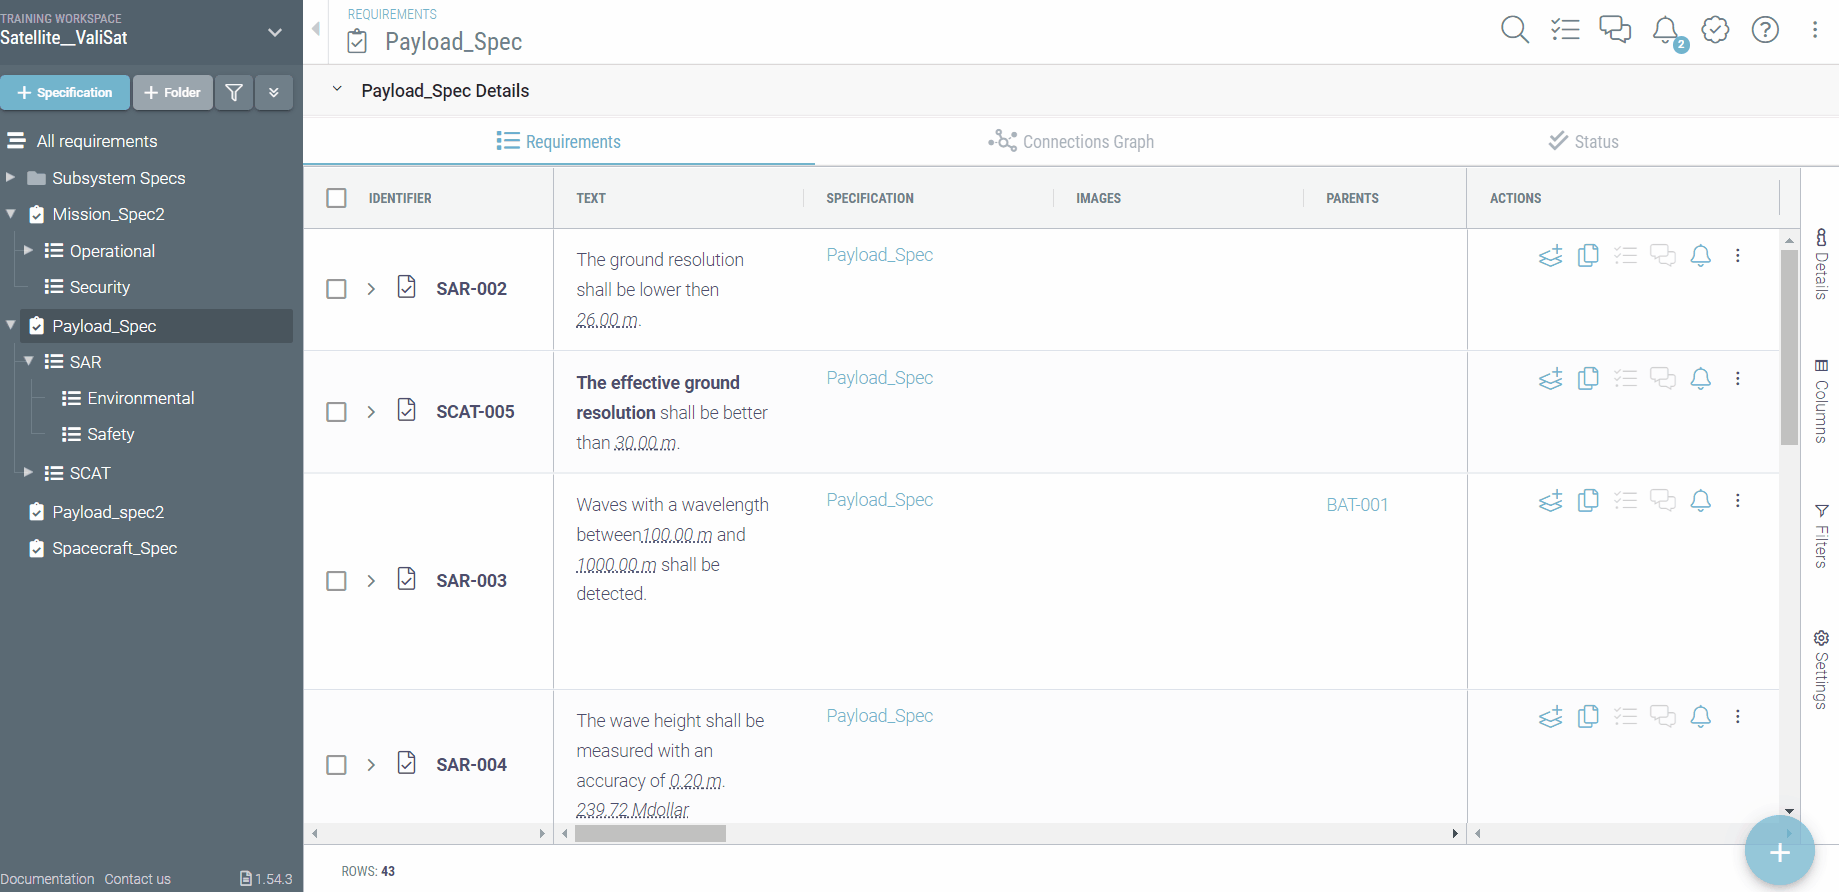The width and height of the screenshot is (1839, 892).
Task: Click the filter funnel icon in sidebar
Action: tap(234, 93)
